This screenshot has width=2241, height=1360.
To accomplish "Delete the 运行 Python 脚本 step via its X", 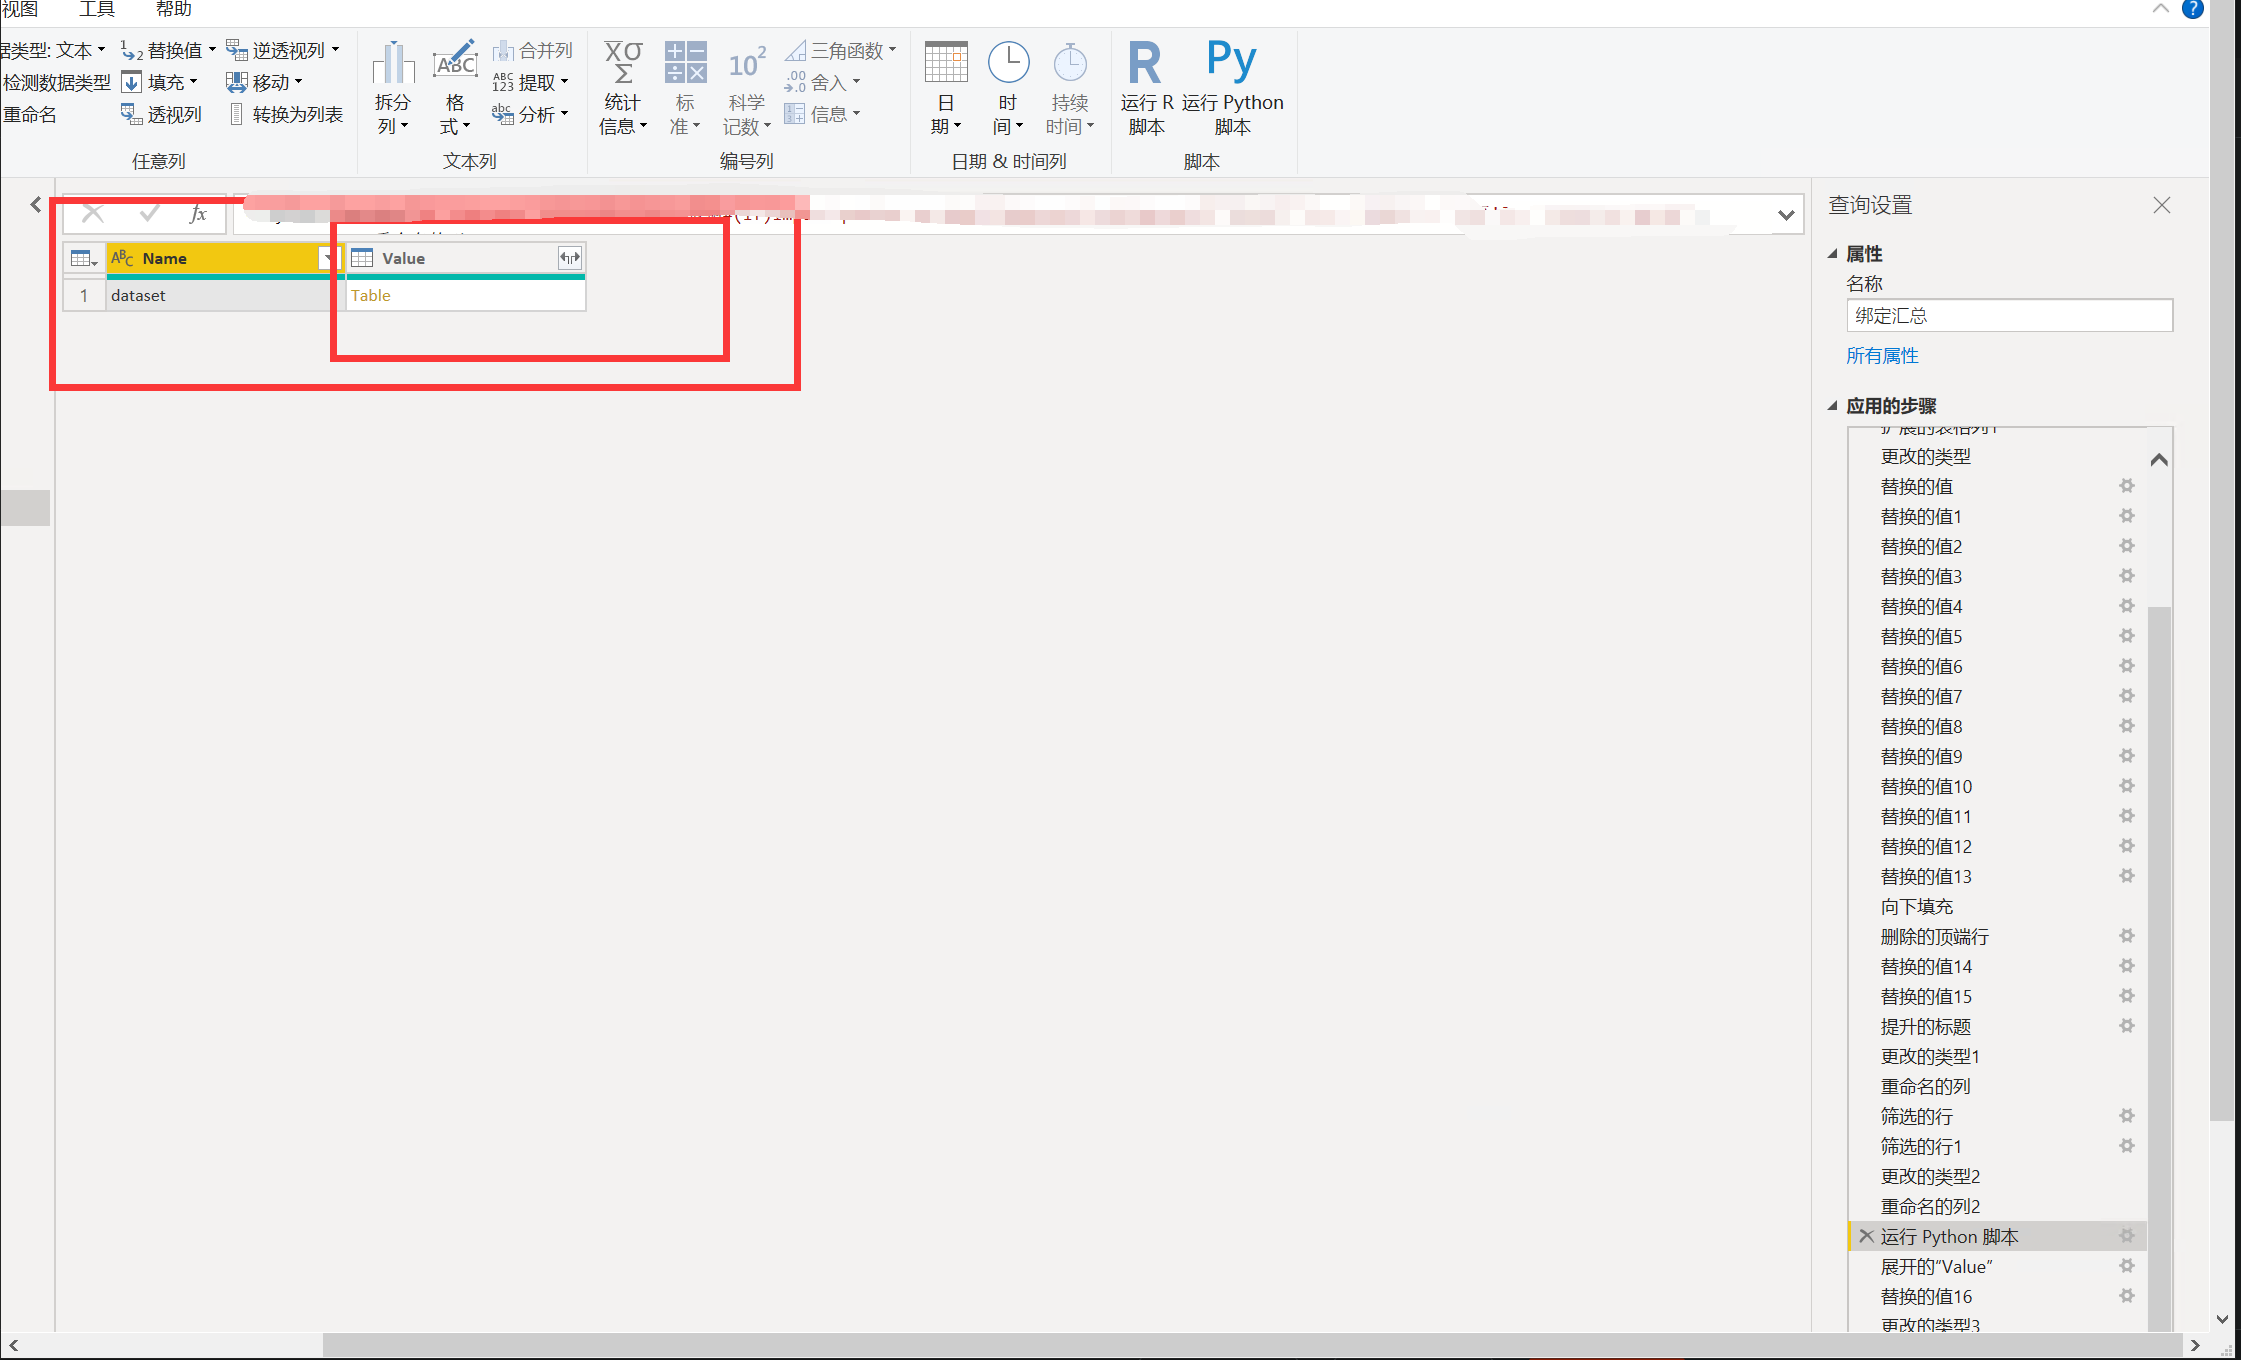I will [1866, 1236].
